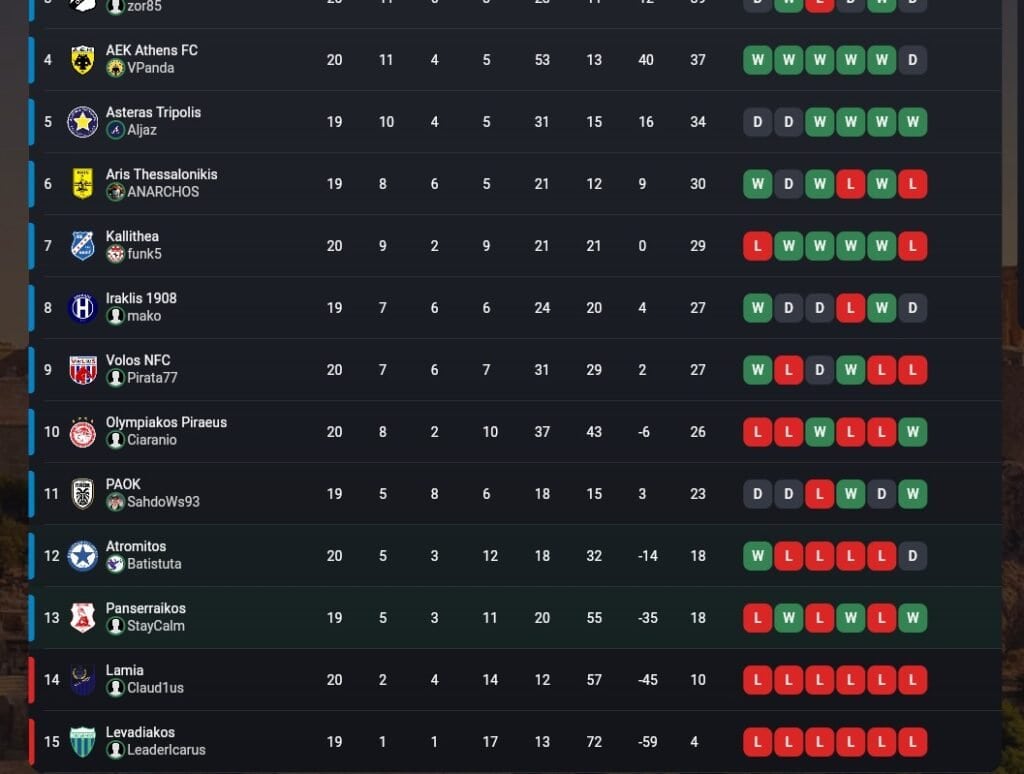Open the Kallithea team page link
1024x774 pixels.
132,236
